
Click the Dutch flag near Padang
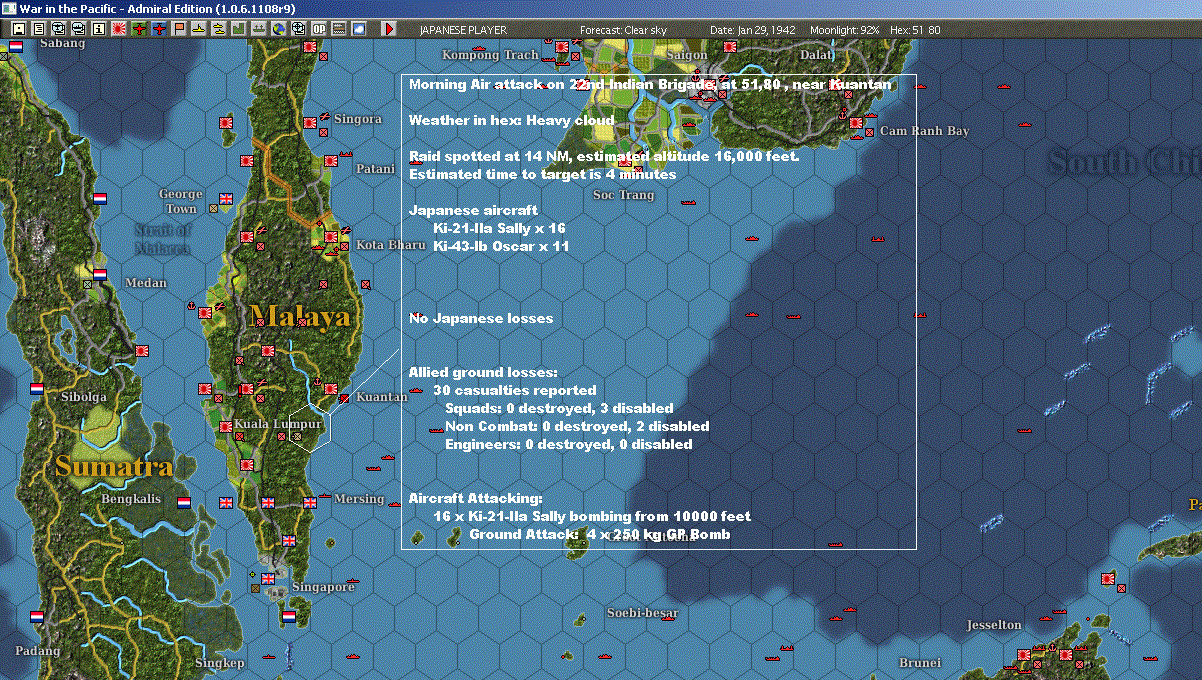38,617
